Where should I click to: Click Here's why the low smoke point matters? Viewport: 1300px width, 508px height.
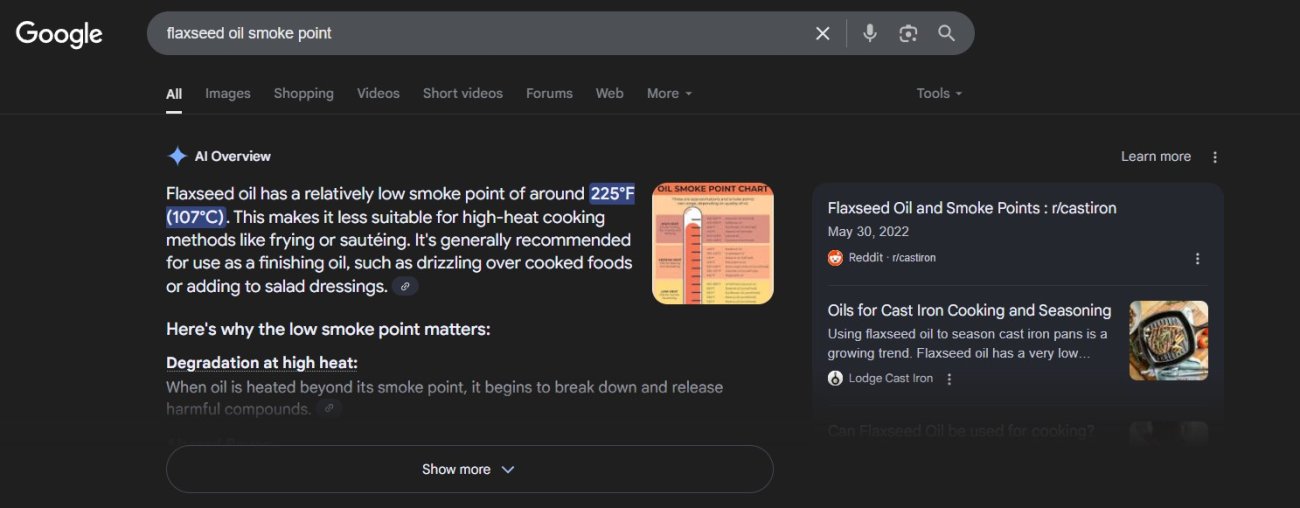(328, 329)
